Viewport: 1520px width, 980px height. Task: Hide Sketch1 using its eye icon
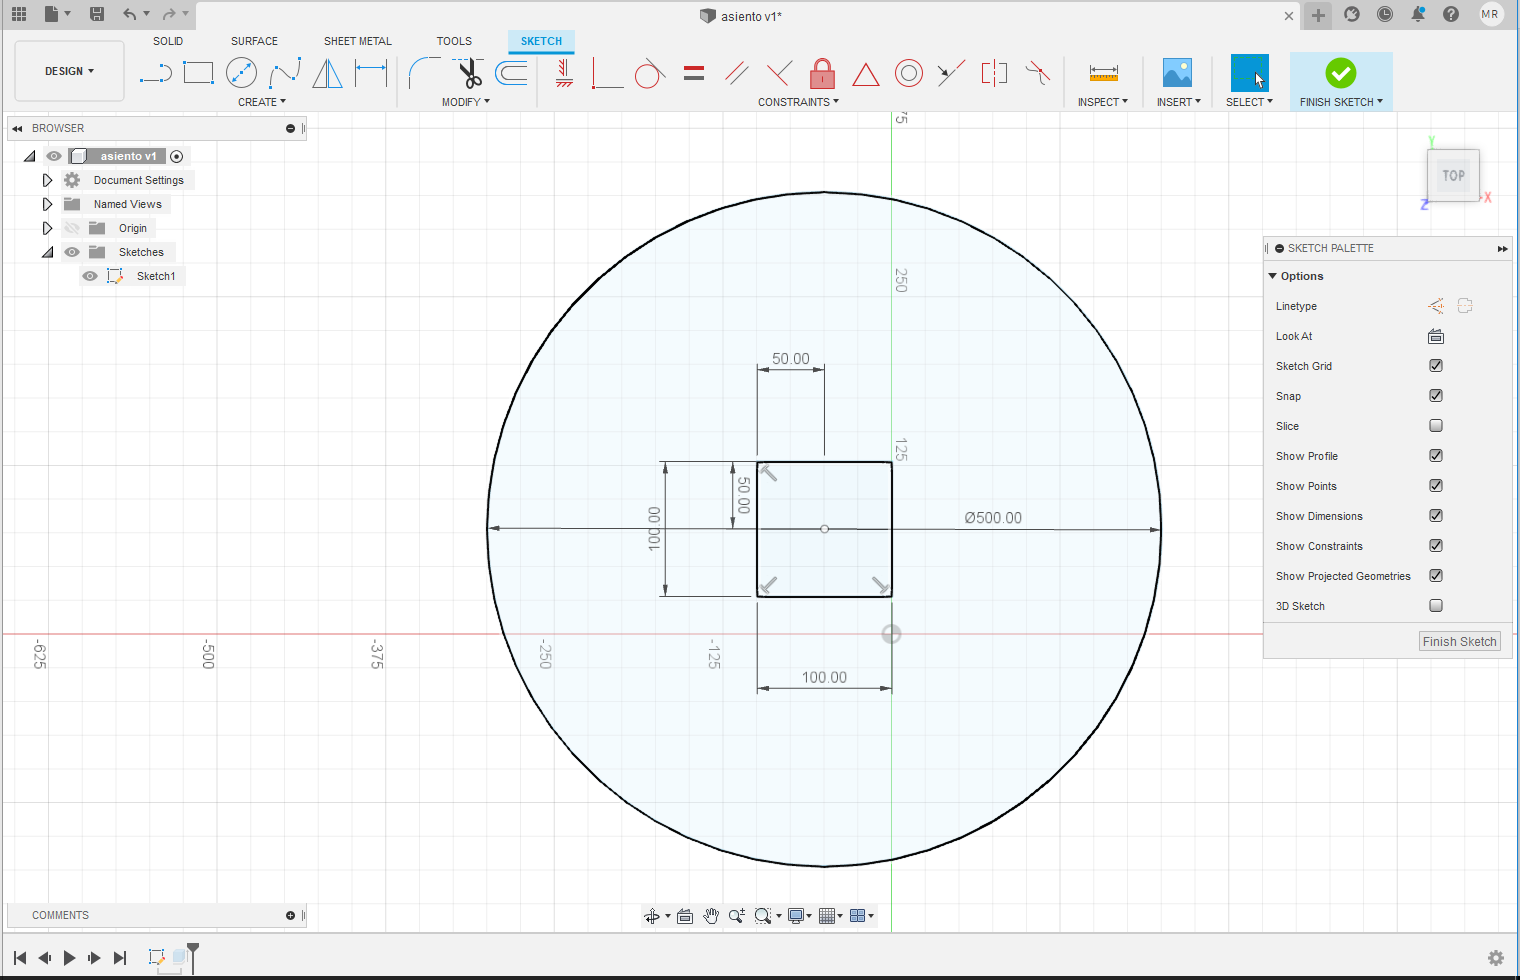[90, 276]
